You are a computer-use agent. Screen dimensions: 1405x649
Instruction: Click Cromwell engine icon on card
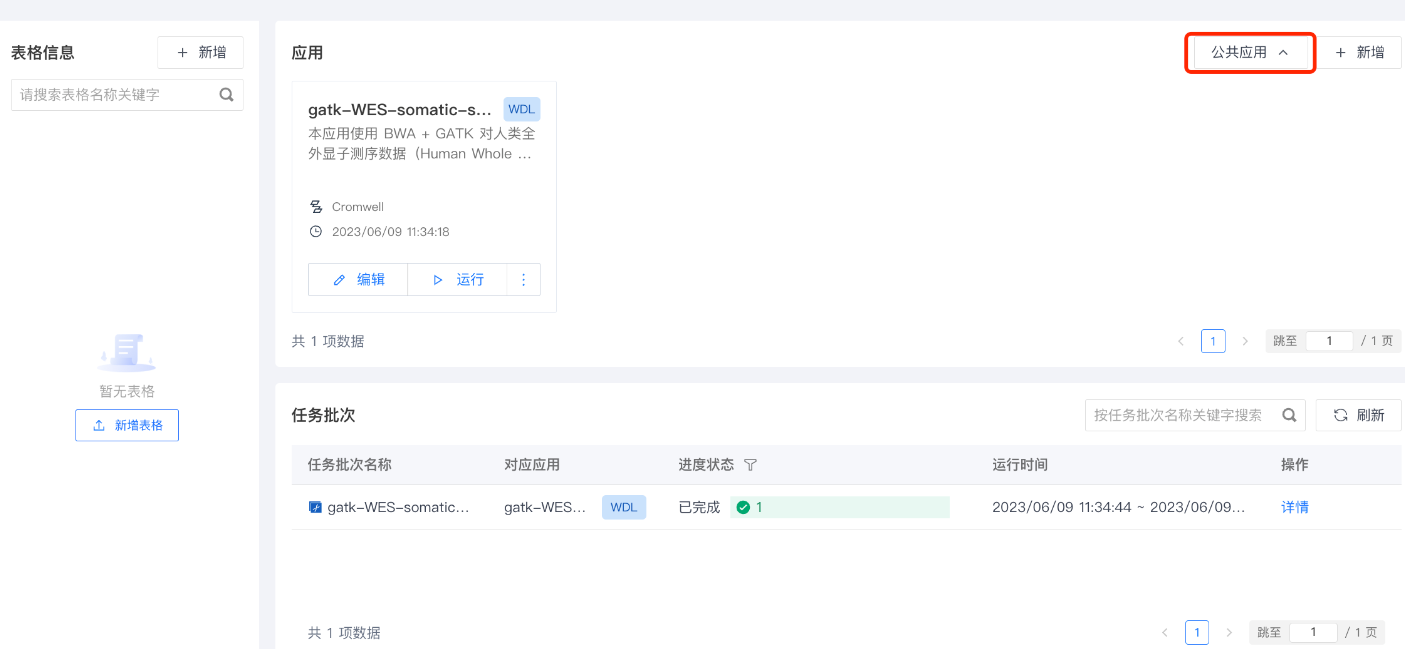pyautogui.click(x=316, y=207)
